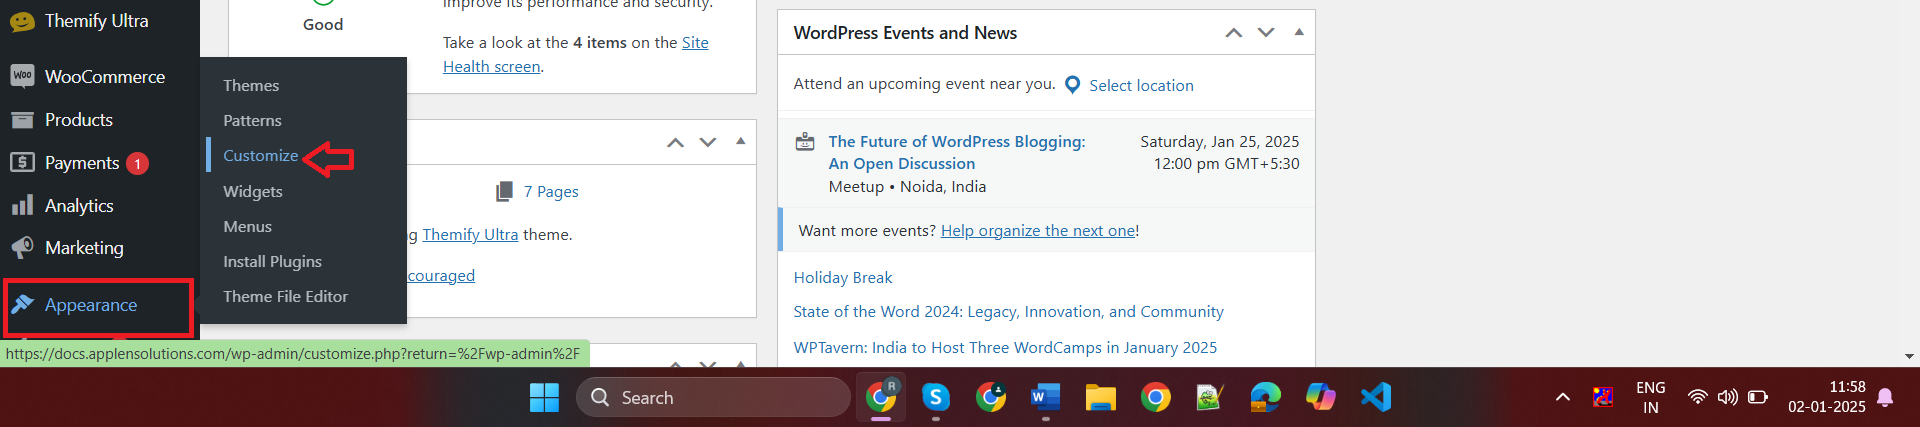Open the Holiday Break news link
This screenshot has height=427, width=1920.
click(x=842, y=278)
